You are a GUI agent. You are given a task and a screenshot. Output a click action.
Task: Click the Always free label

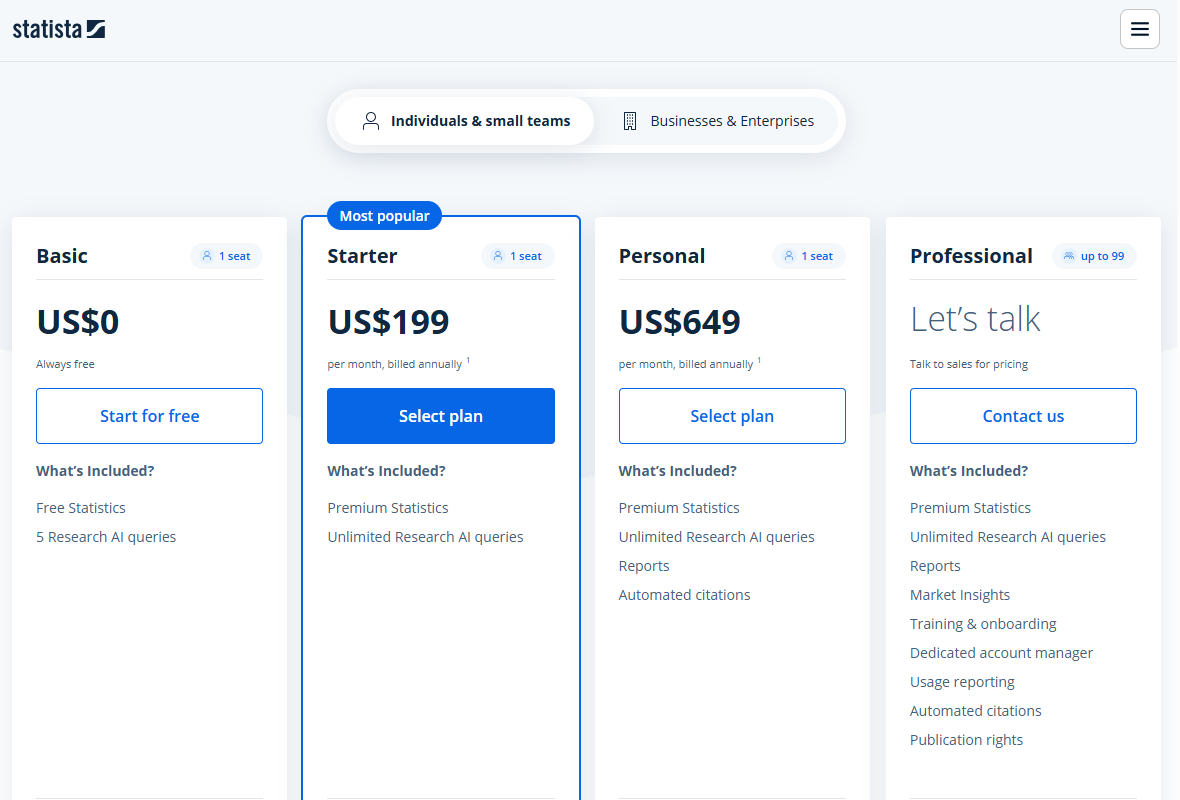(65, 364)
